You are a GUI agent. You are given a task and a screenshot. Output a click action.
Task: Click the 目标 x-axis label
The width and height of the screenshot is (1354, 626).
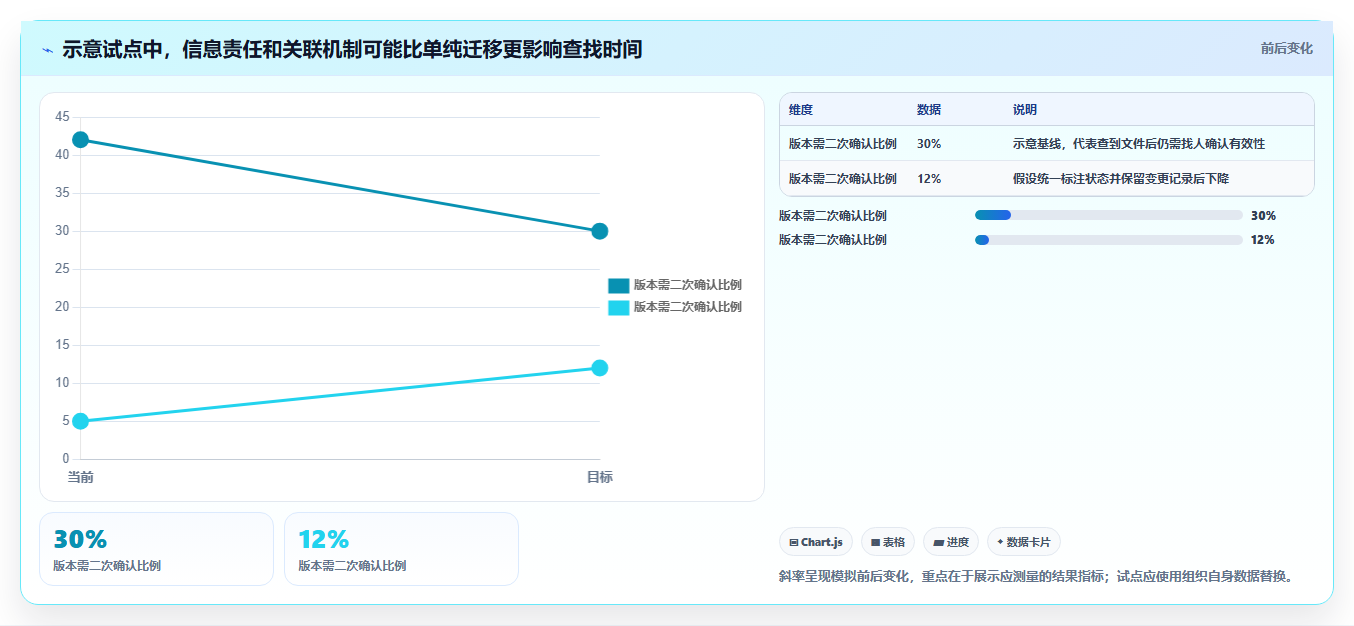600,477
